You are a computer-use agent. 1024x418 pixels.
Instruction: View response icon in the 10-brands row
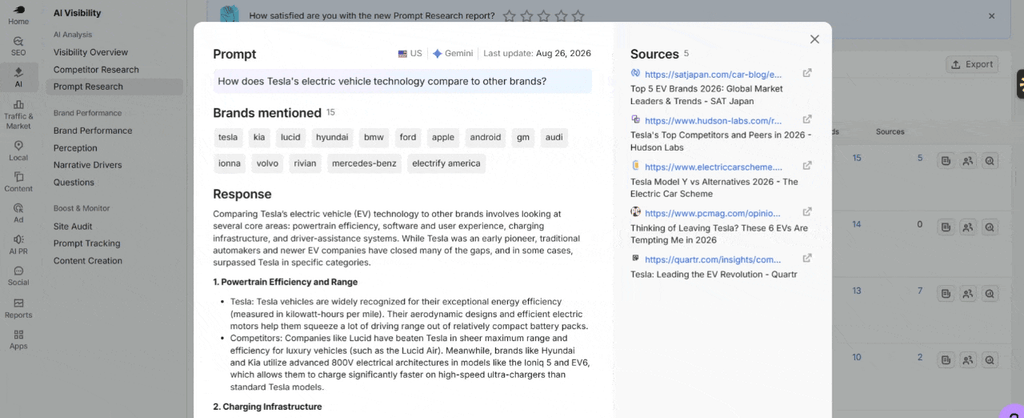946,359
